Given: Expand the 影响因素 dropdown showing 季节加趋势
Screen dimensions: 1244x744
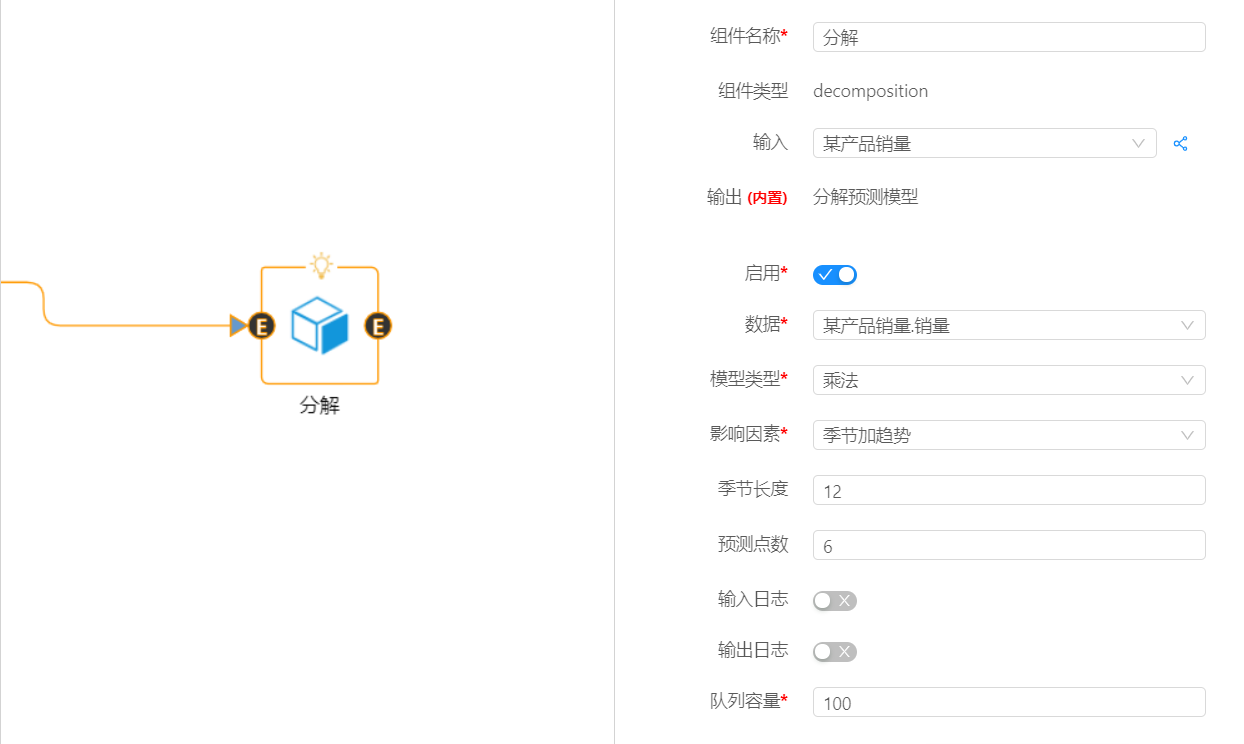Looking at the screenshot, I should tap(1008, 435).
